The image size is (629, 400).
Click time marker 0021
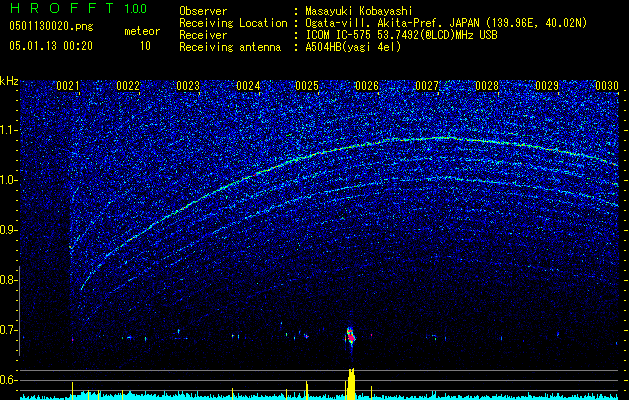(x=67, y=86)
